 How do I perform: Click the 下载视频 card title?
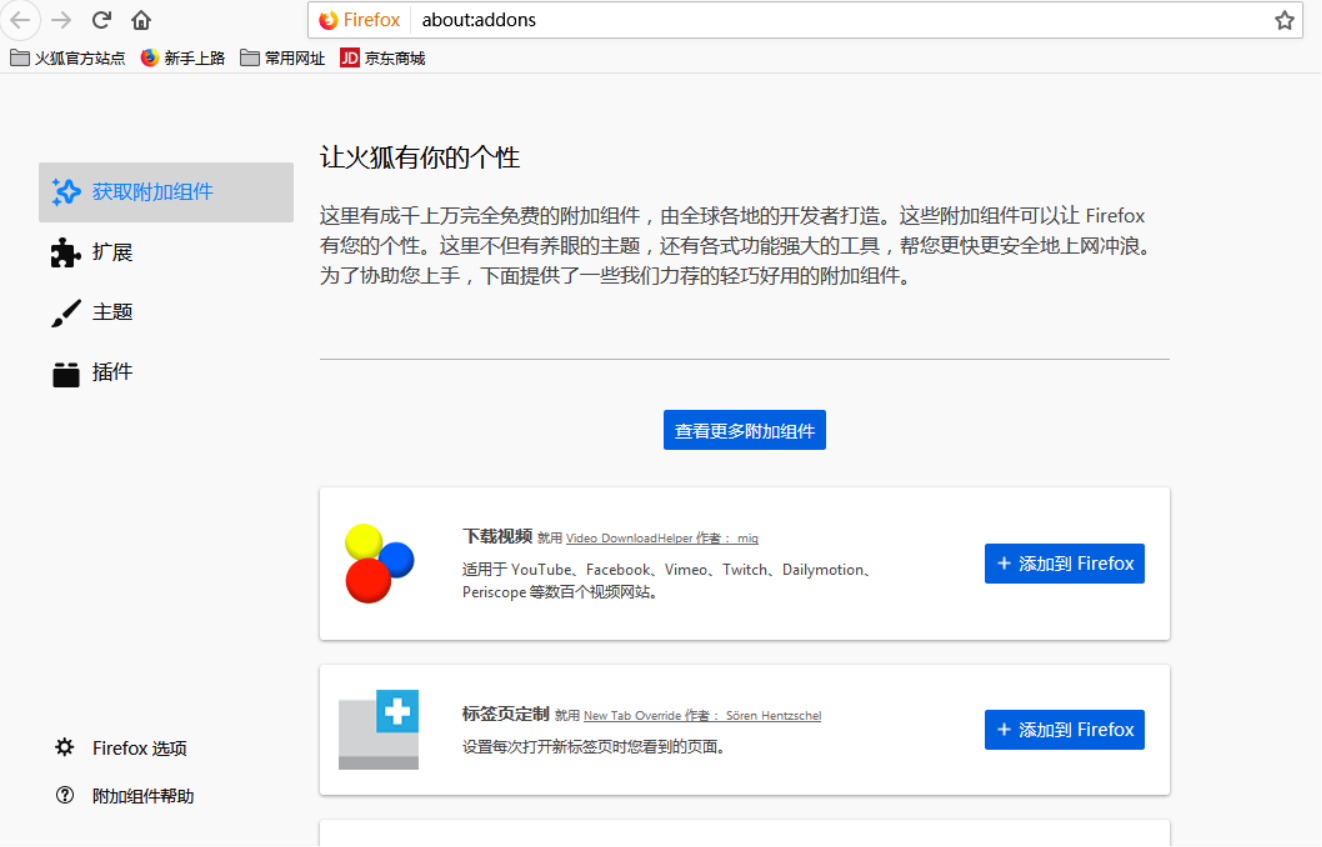point(497,536)
